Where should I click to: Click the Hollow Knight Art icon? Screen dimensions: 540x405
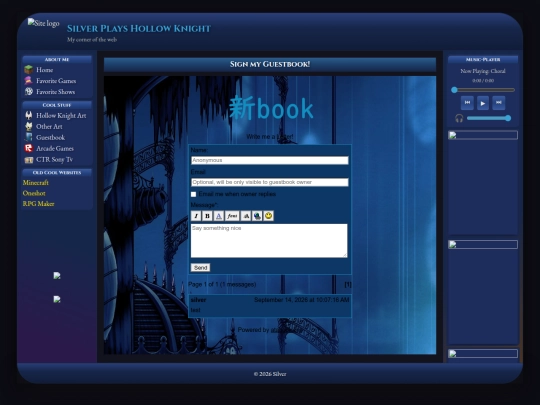(29, 115)
